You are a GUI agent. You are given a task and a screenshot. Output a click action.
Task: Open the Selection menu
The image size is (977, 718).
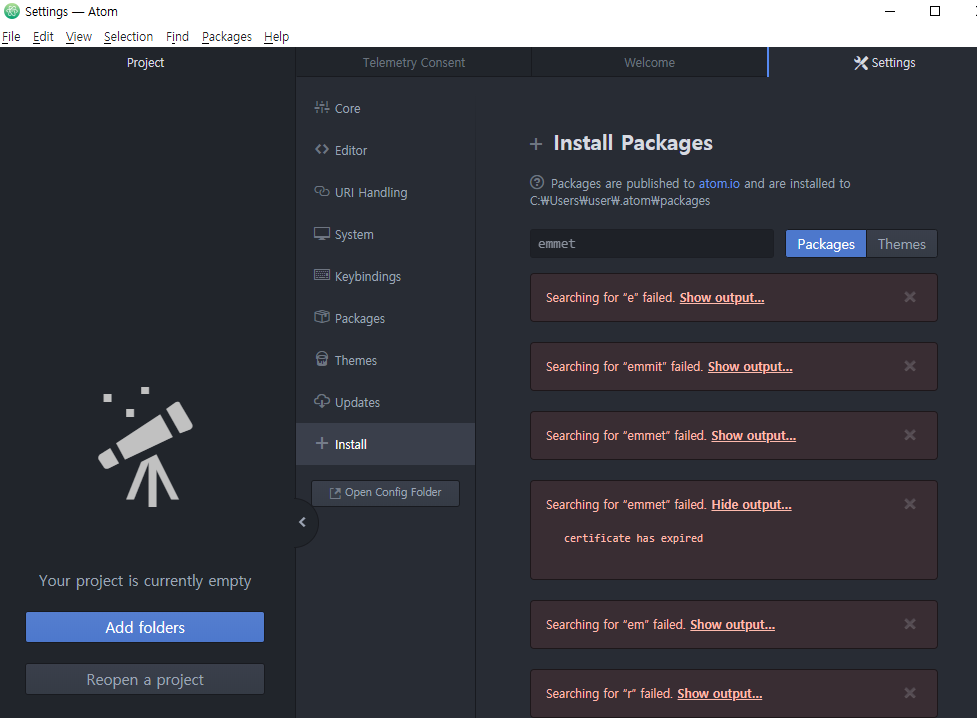[128, 37]
